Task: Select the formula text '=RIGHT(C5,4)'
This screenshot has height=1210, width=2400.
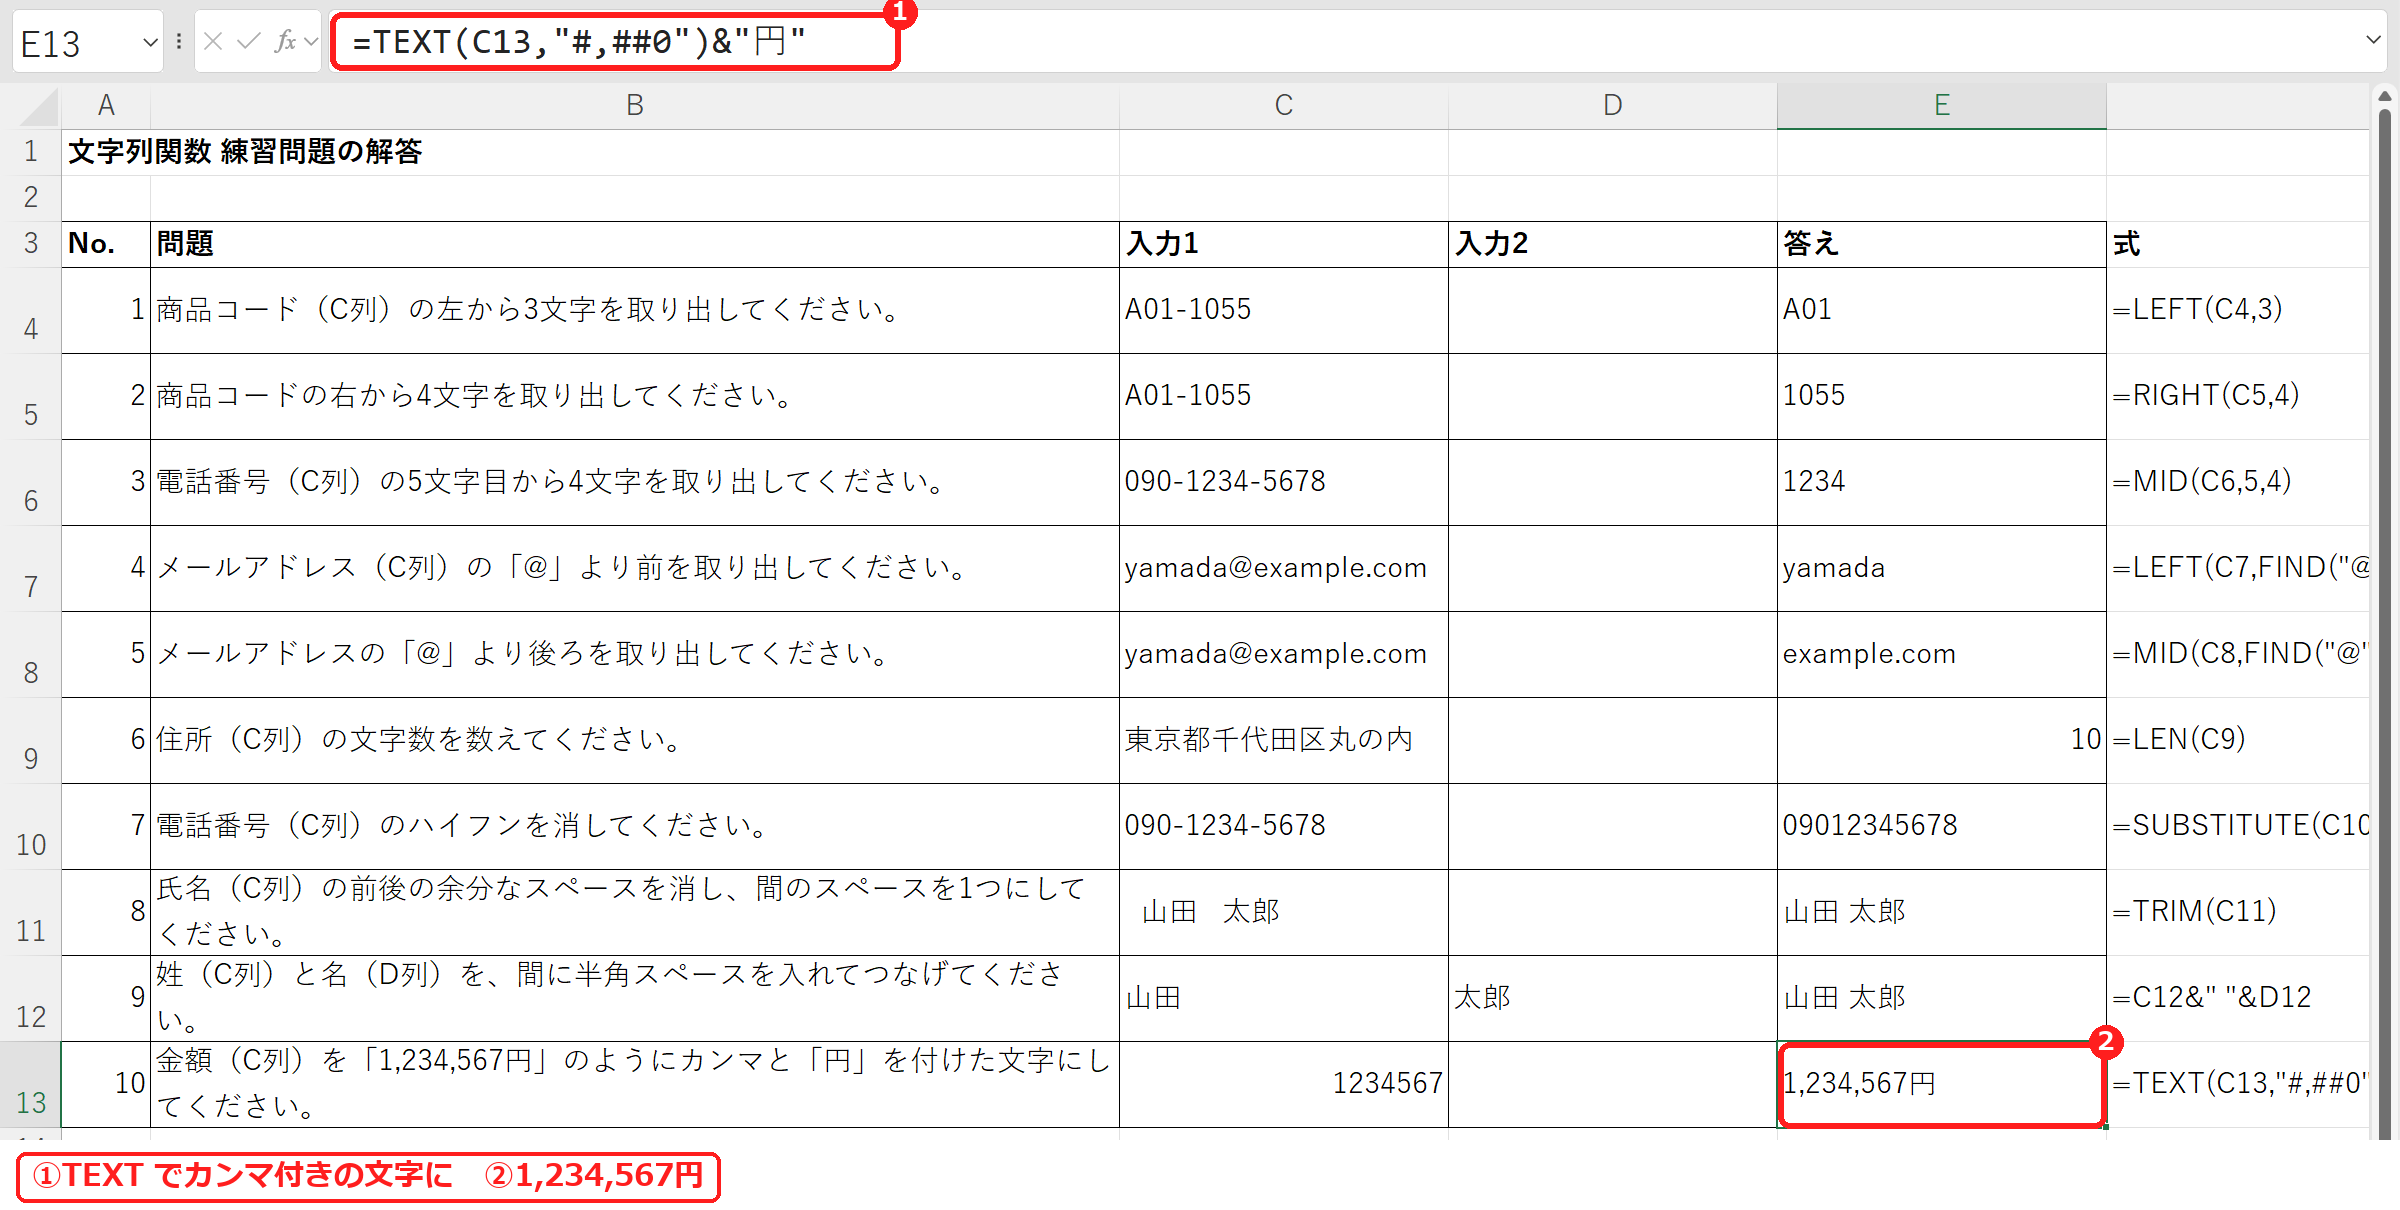Action: pyautogui.click(x=2206, y=396)
